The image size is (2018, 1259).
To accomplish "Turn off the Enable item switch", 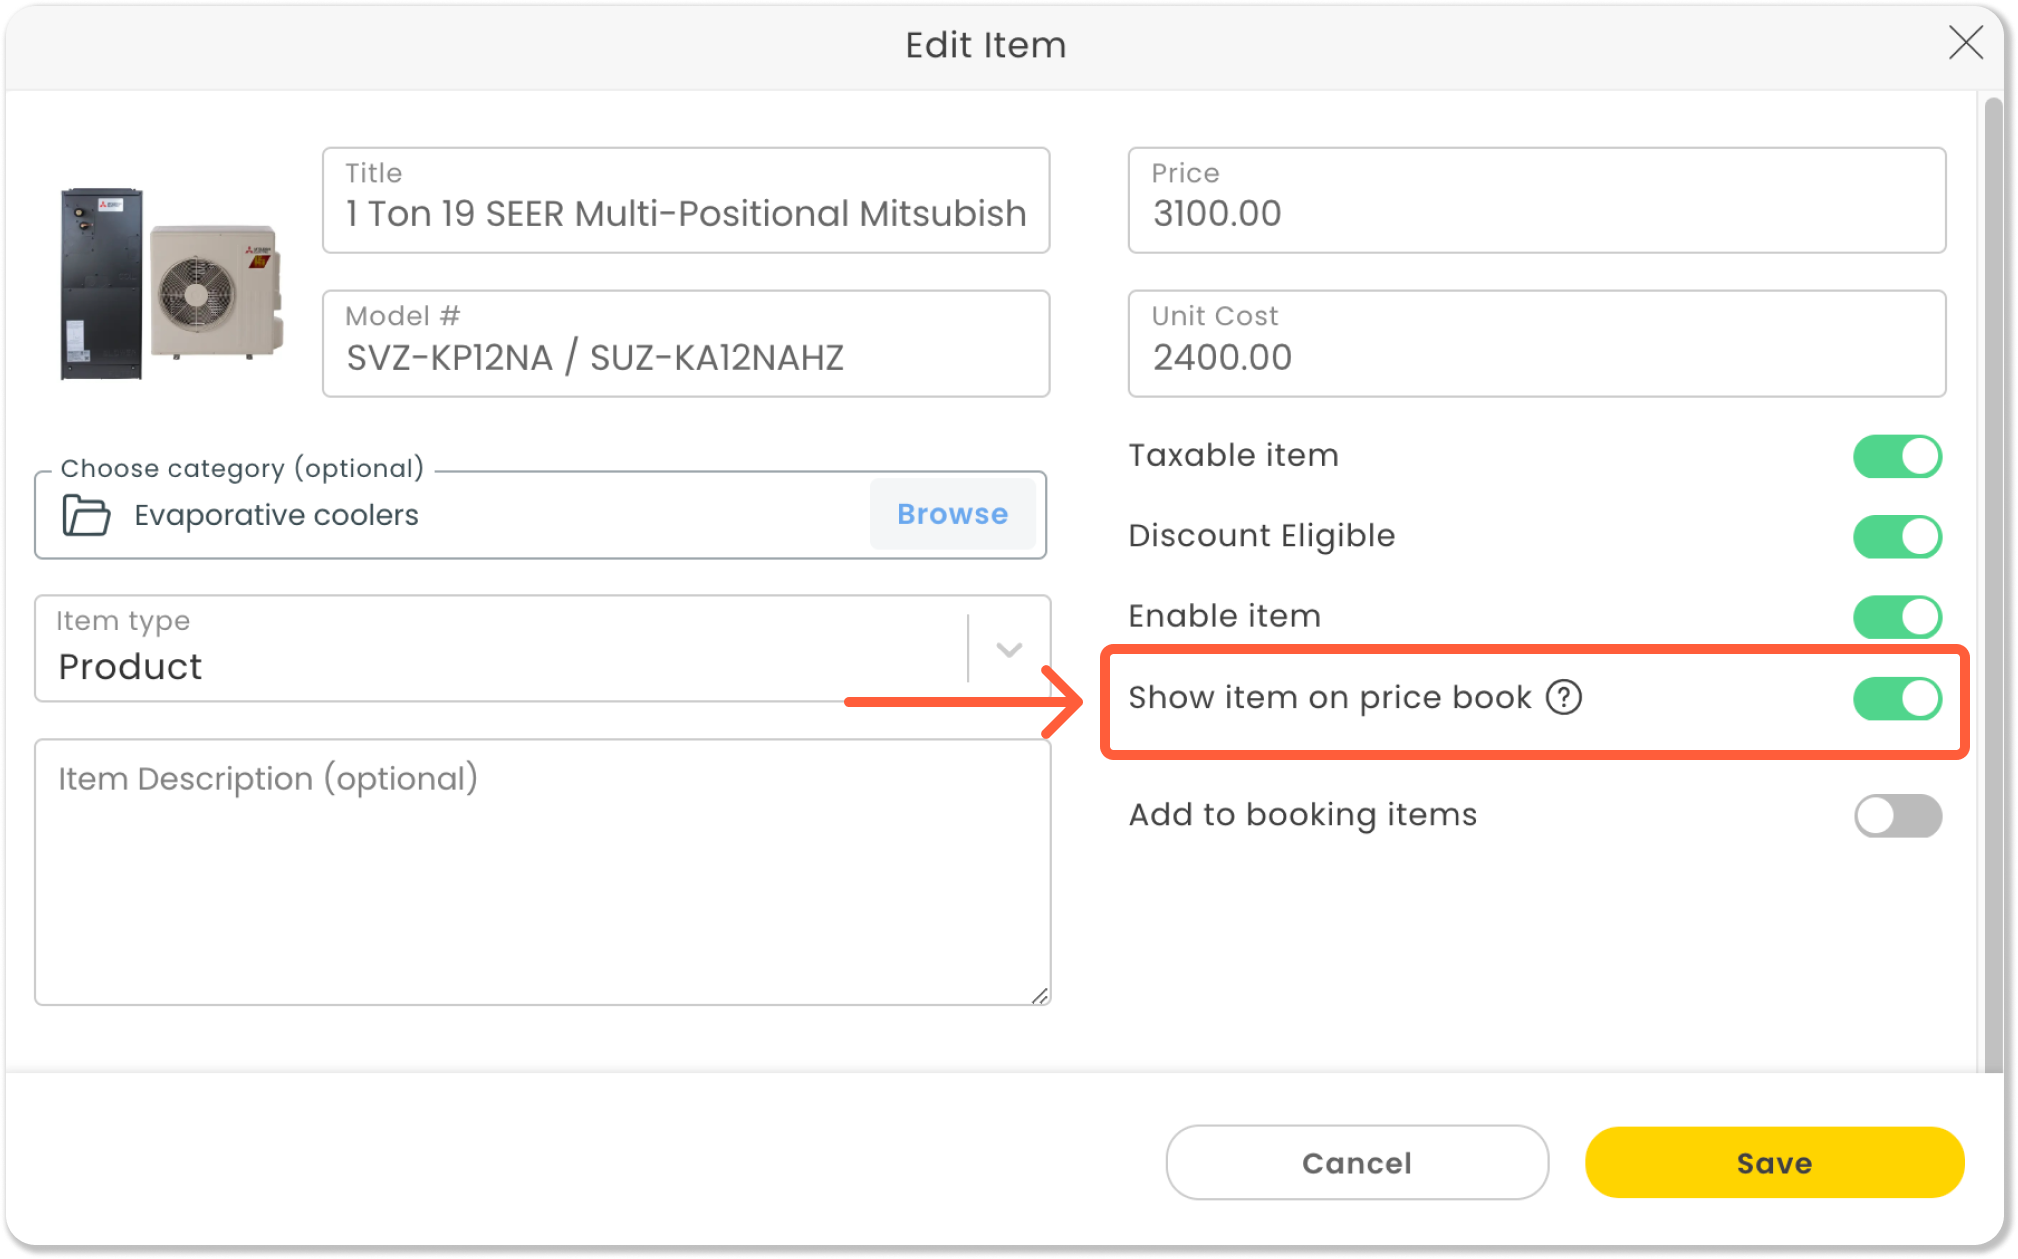I will tap(1896, 617).
